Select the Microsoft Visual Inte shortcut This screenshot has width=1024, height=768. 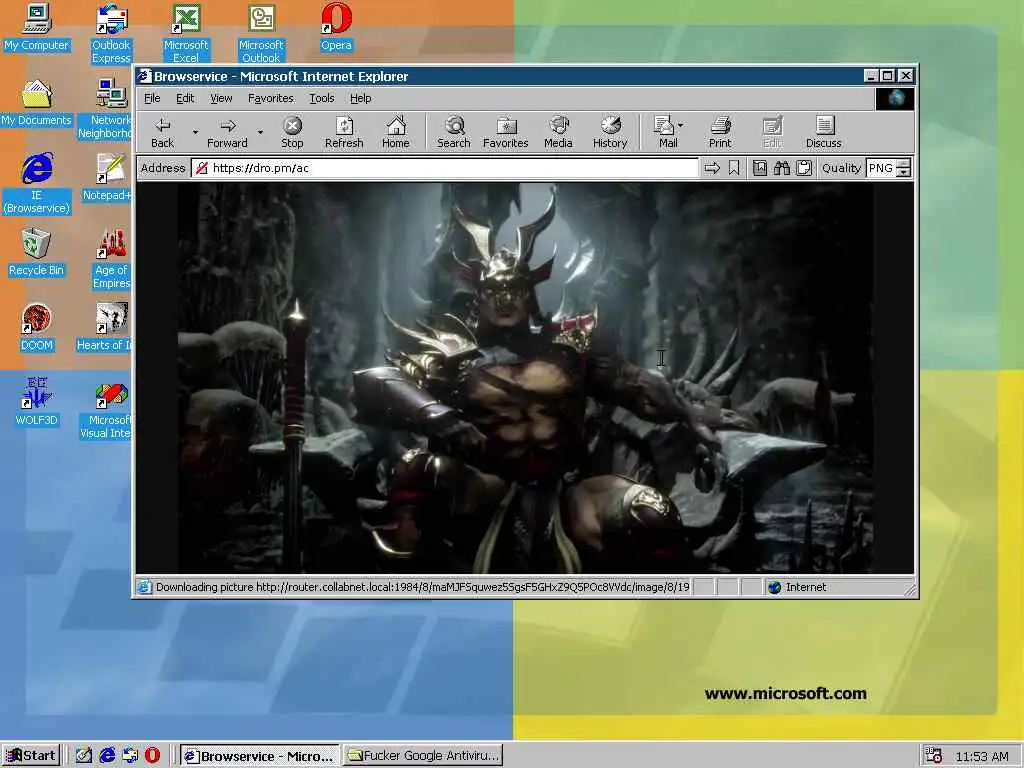(x=106, y=409)
